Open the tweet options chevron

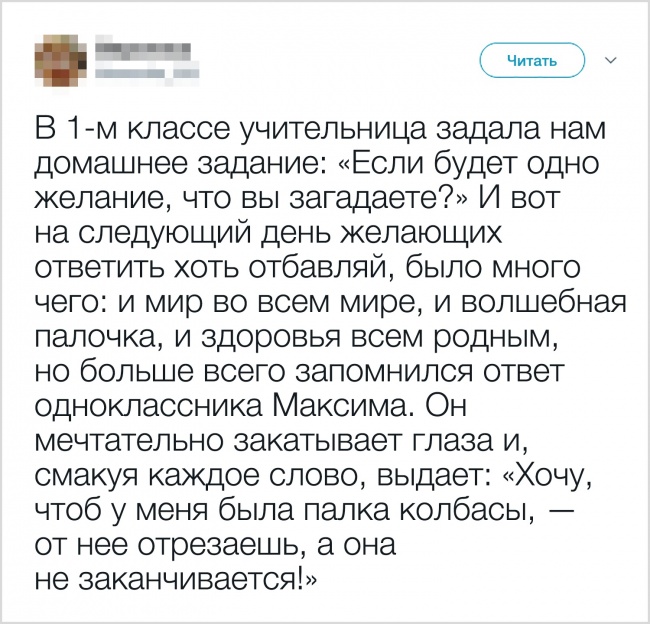(610, 60)
